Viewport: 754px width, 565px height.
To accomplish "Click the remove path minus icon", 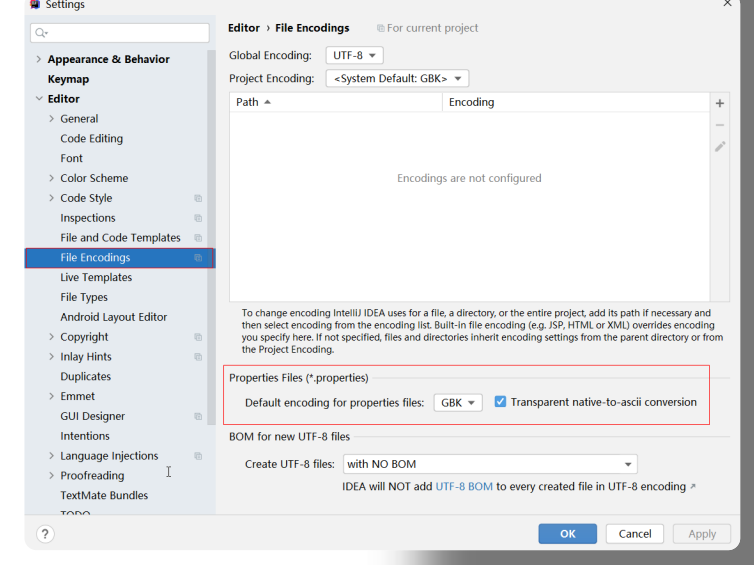I will pos(719,125).
